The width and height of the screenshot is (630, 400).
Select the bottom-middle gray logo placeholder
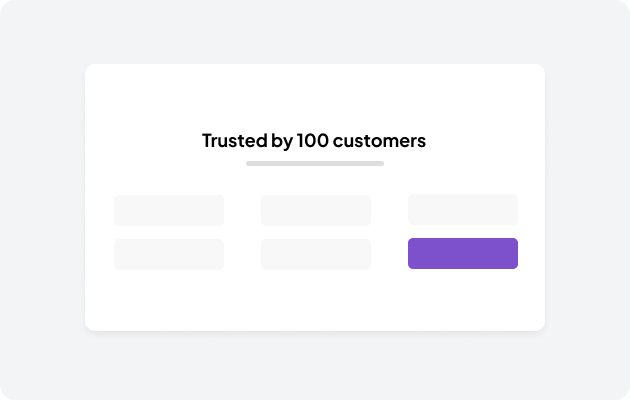coord(315,254)
